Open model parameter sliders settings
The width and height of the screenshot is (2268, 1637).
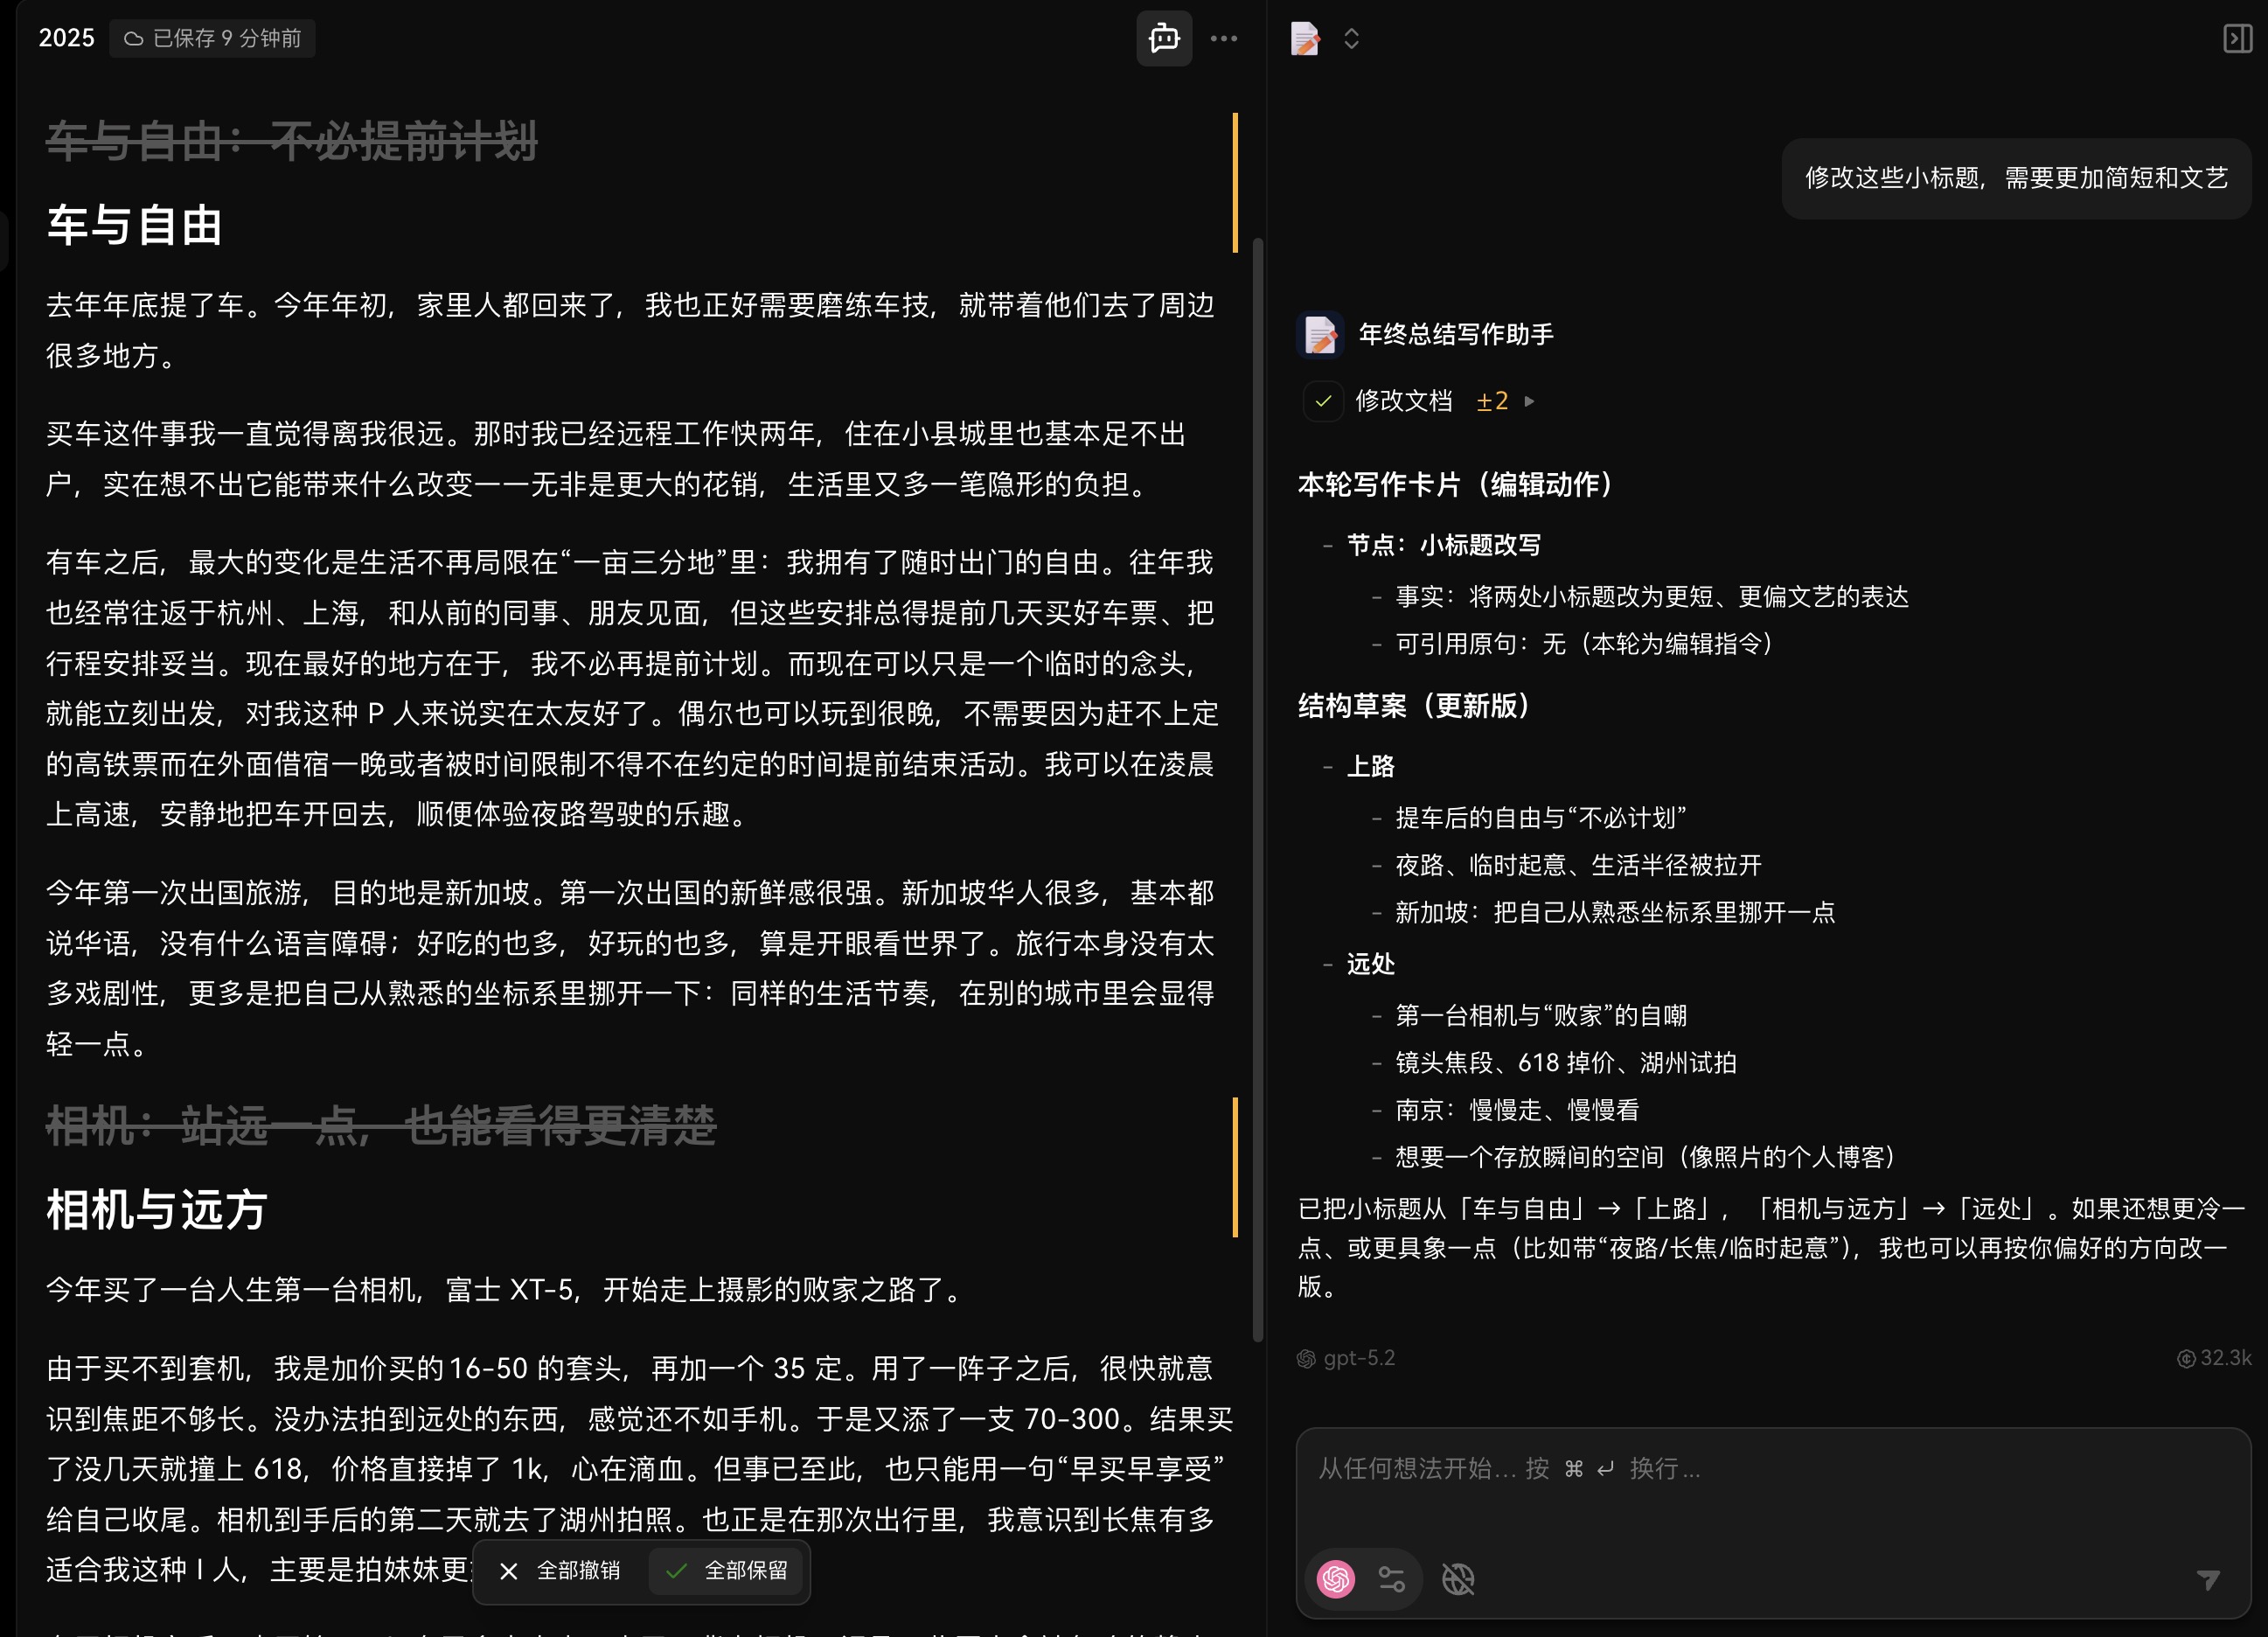point(1392,1578)
